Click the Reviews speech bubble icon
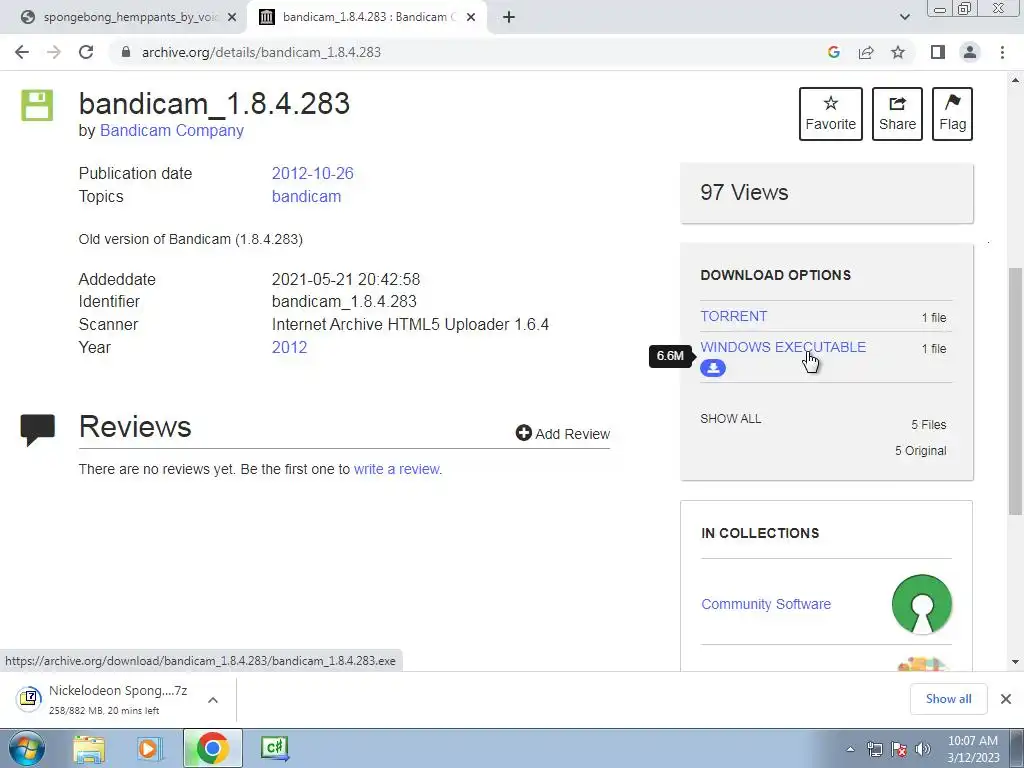 (37, 430)
